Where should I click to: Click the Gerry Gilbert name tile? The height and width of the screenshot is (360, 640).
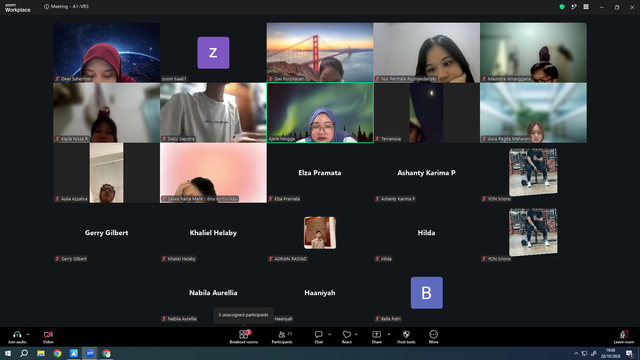(x=107, y=233)
